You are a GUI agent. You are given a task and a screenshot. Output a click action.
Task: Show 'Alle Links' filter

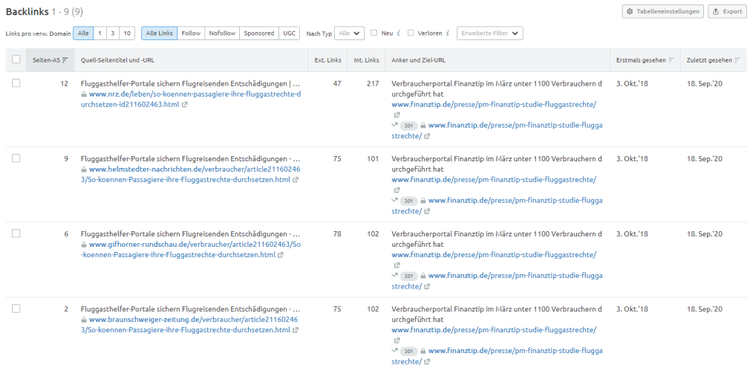pos(159,33)
